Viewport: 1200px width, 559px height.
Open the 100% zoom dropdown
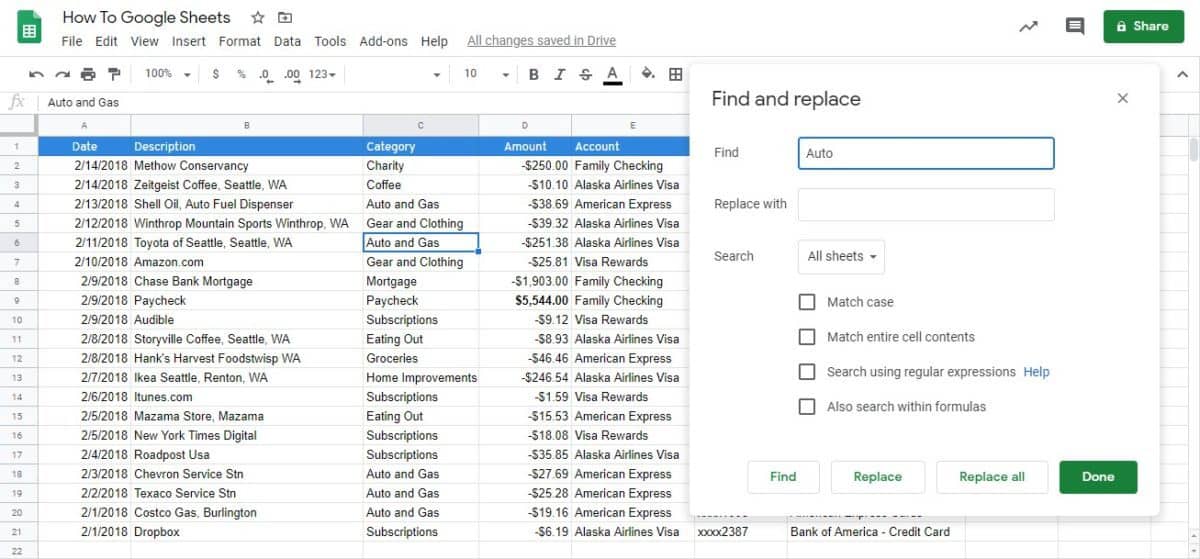point(167,74)
